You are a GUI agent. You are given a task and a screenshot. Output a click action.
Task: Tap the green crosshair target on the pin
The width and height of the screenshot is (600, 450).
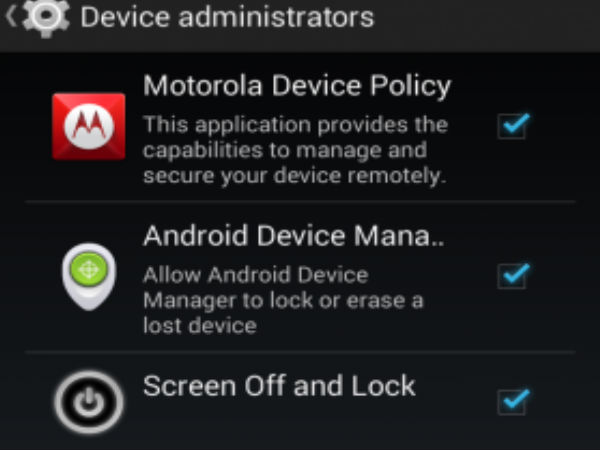click(x=89, y=269)
